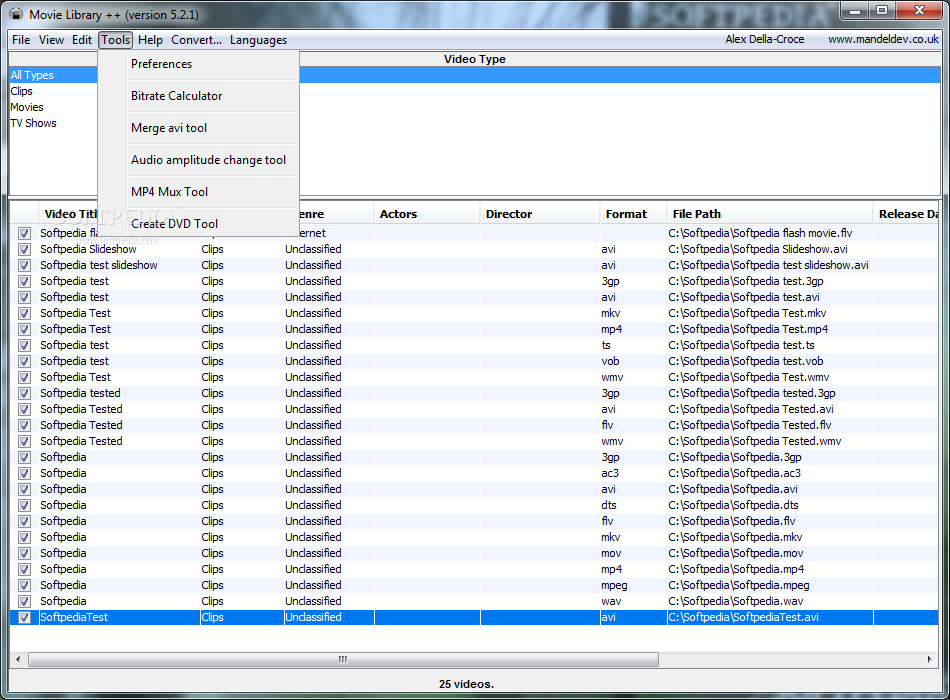Open the Help menu

click(150, 40)
